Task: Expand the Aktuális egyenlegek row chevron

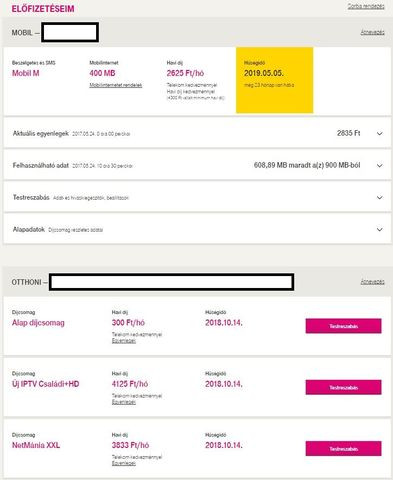Action: click(379, 134)
